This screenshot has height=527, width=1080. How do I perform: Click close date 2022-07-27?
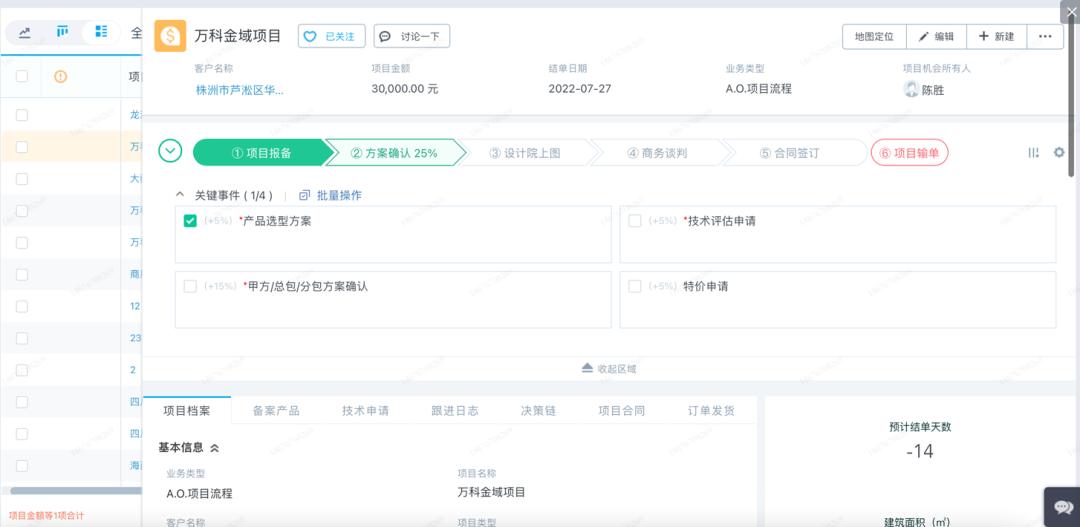(x=580, y=89)
